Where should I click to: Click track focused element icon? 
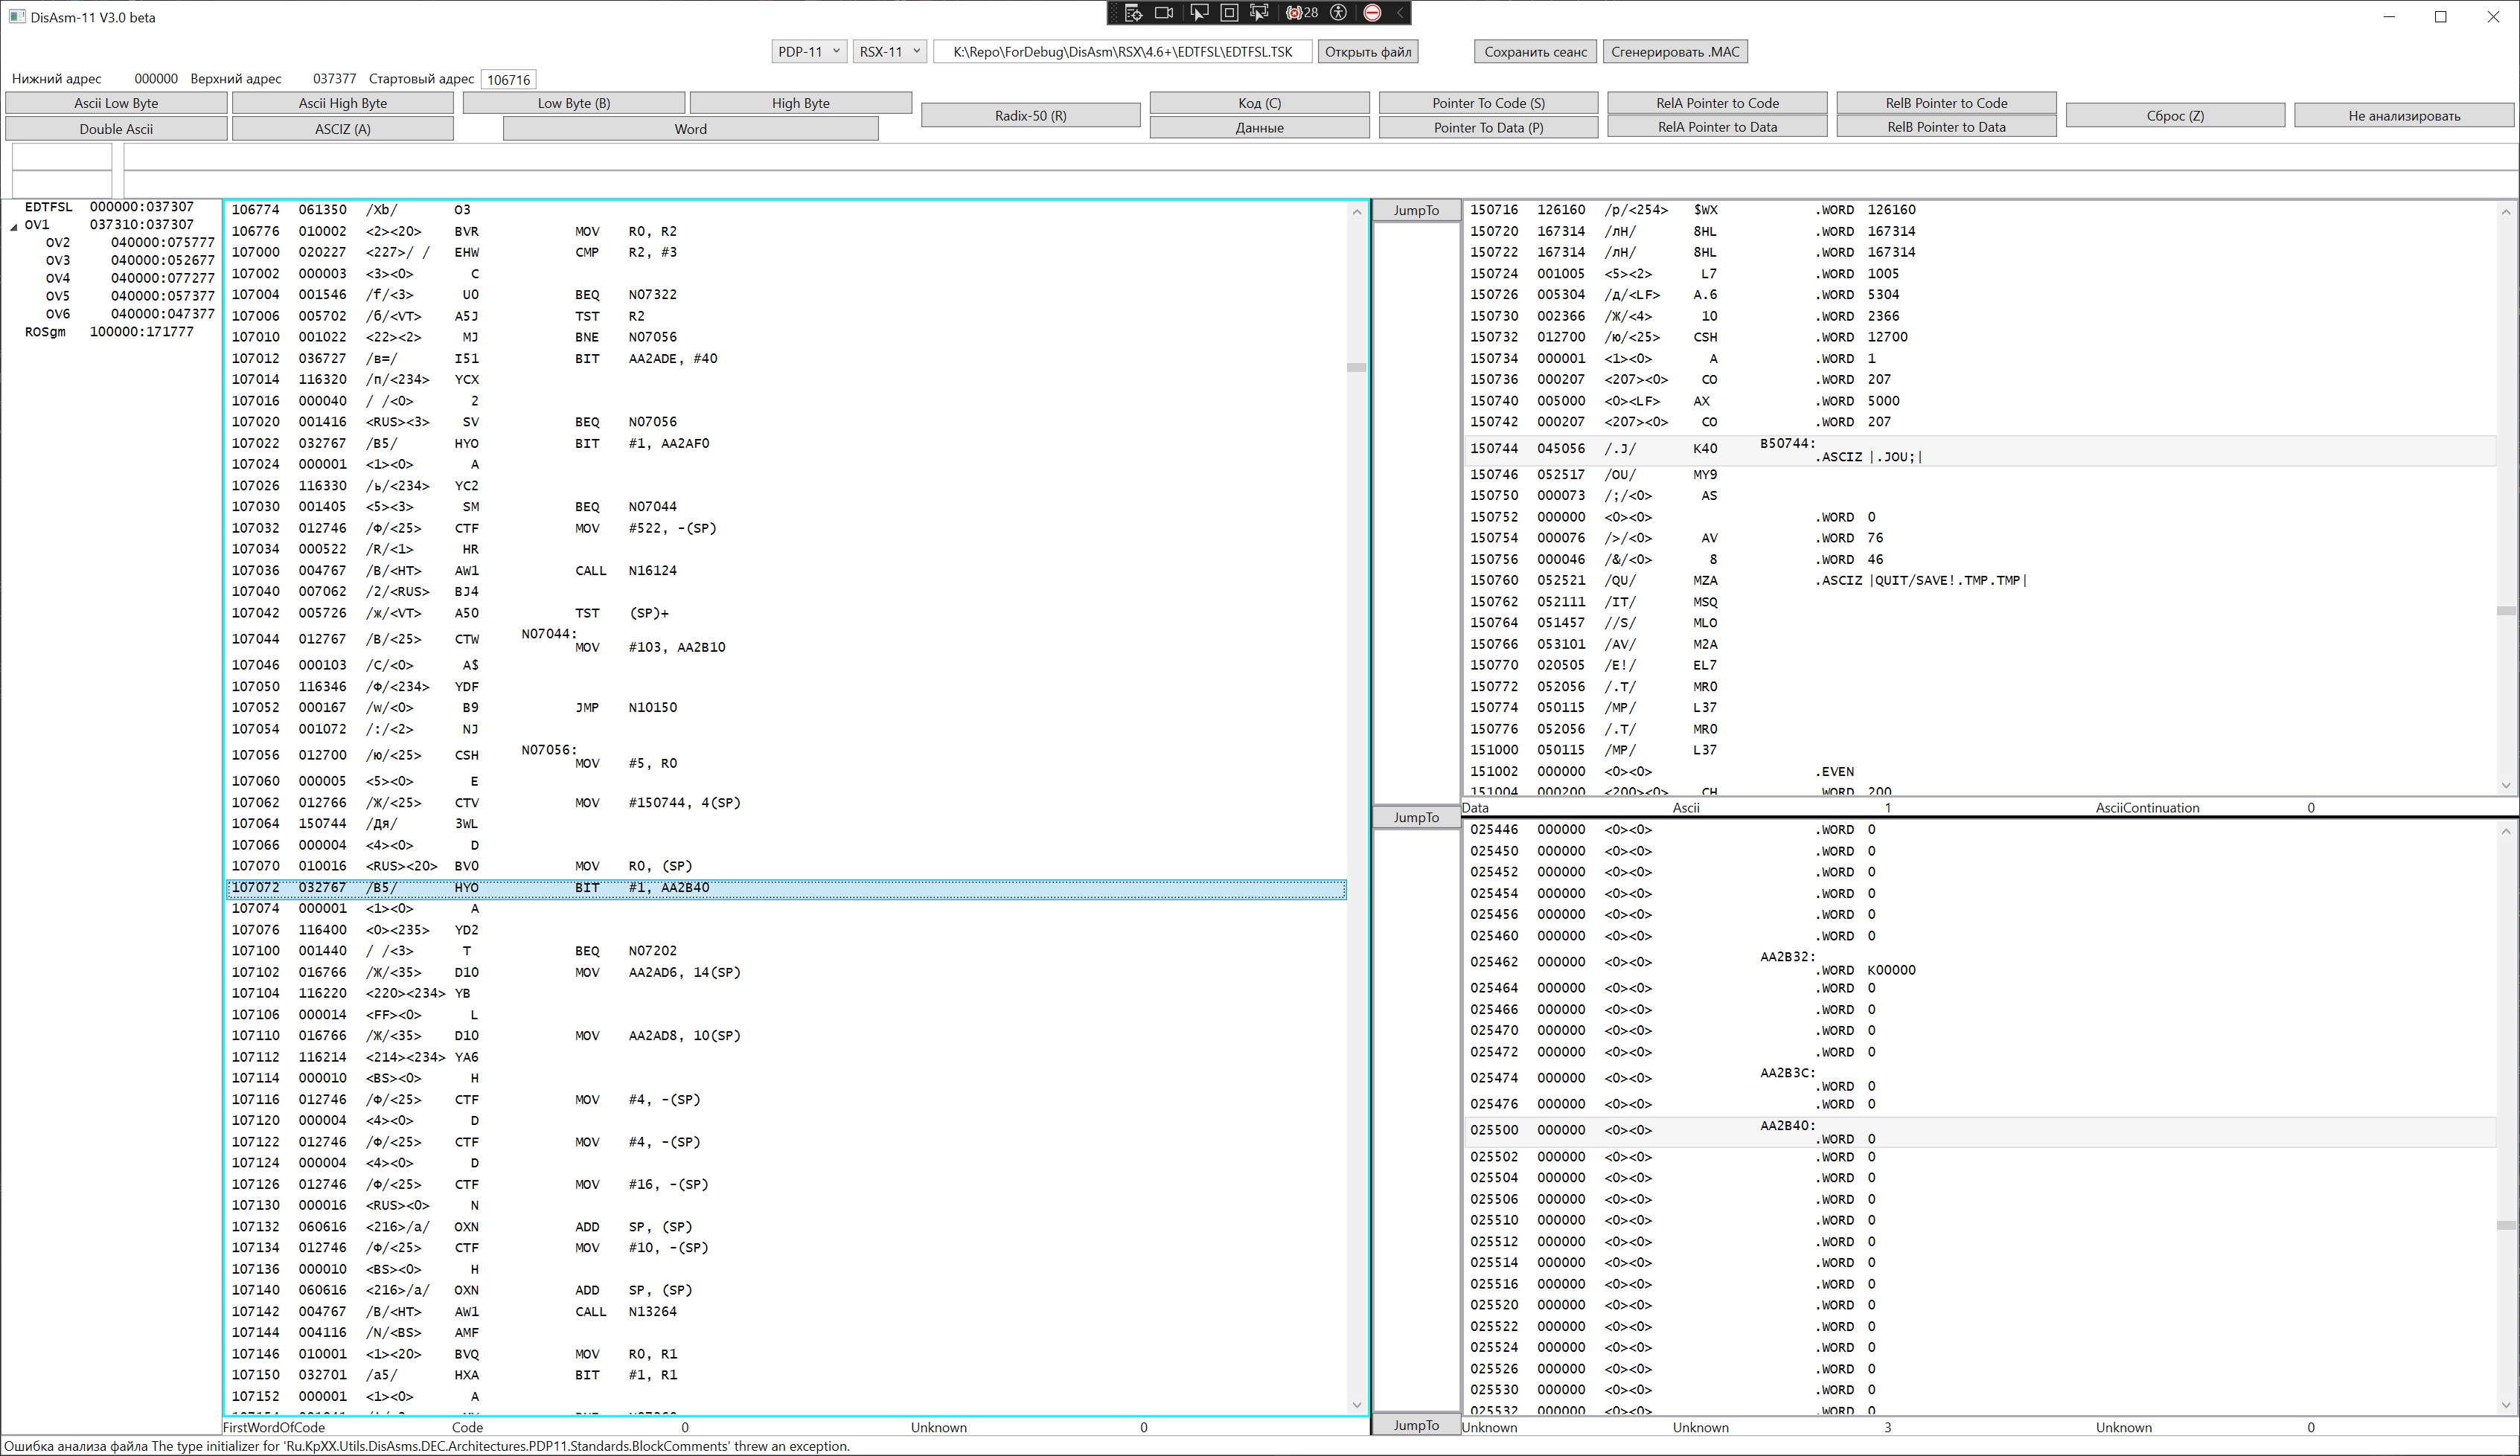click(1259, 13)
